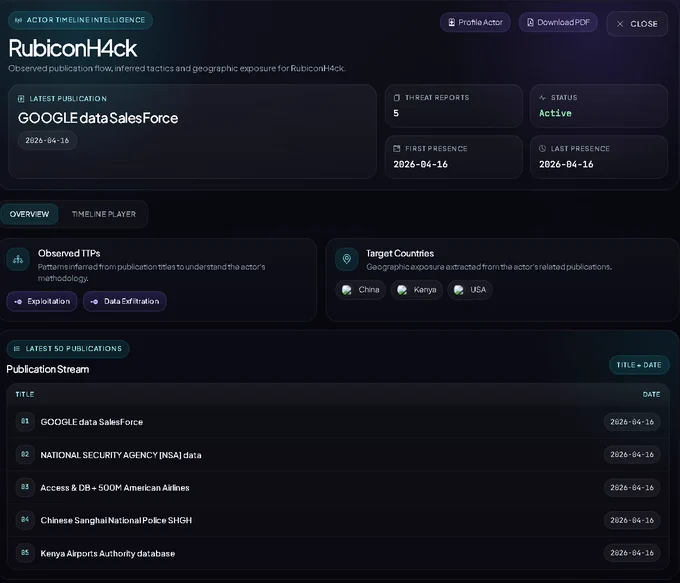The height and width of the screenshot is (583, 680).
Task: Click the DATE column header
Action: [651, 394]
